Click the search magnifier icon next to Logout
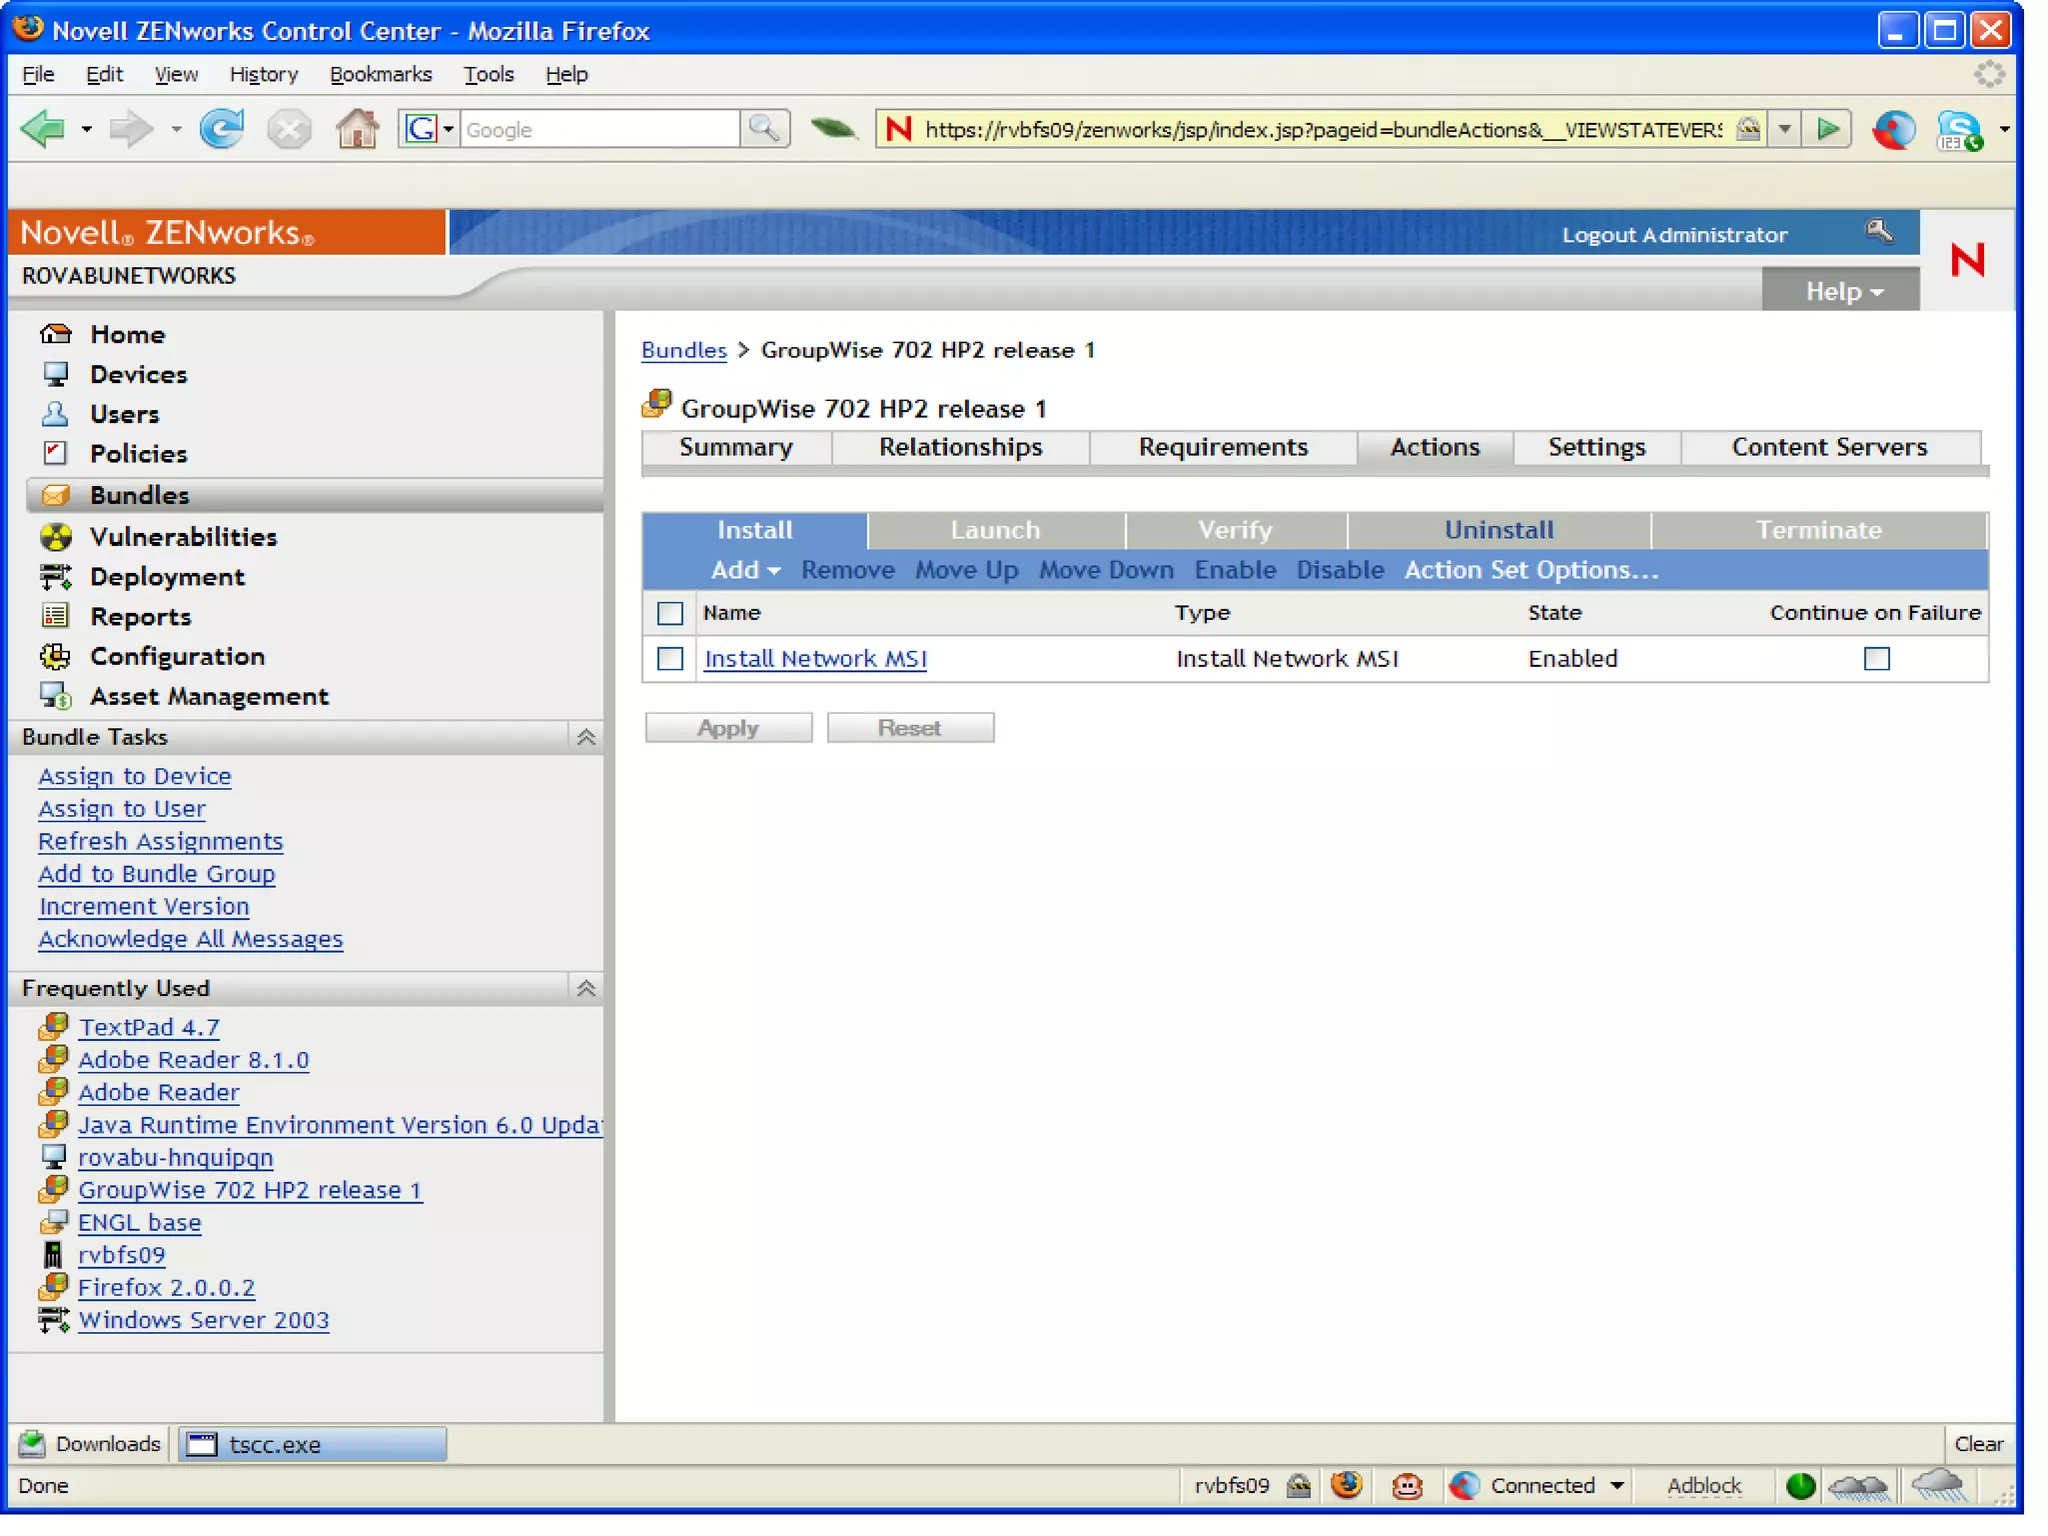 click(x=1878, y=232)
